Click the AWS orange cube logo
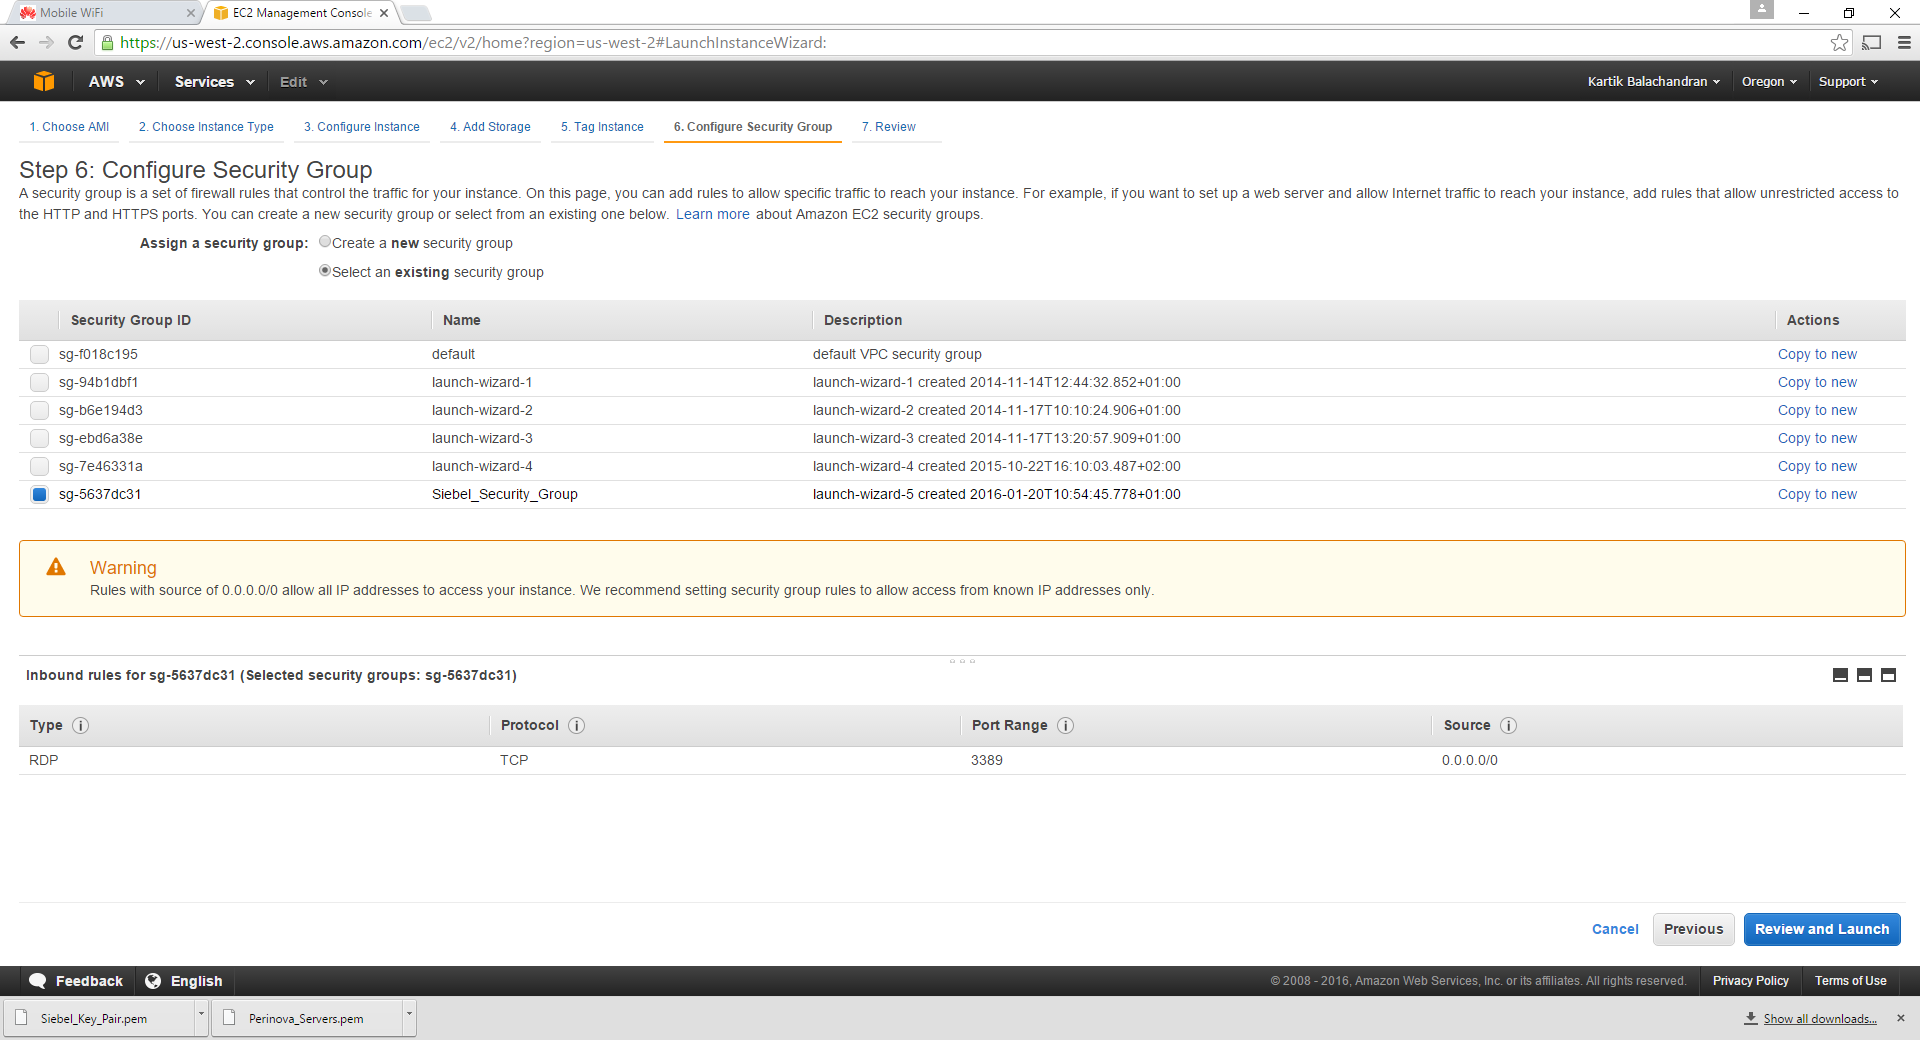 tap(43, 82)
